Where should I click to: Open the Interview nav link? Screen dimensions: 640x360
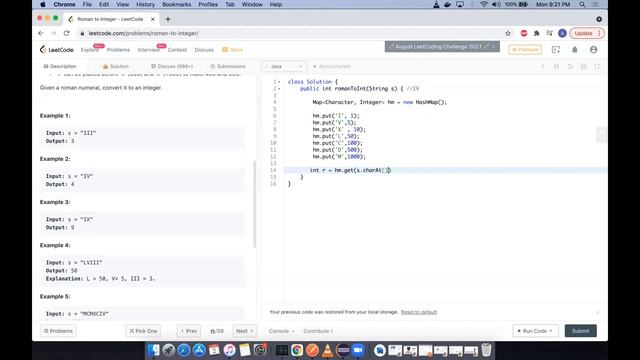coord(149,50)
